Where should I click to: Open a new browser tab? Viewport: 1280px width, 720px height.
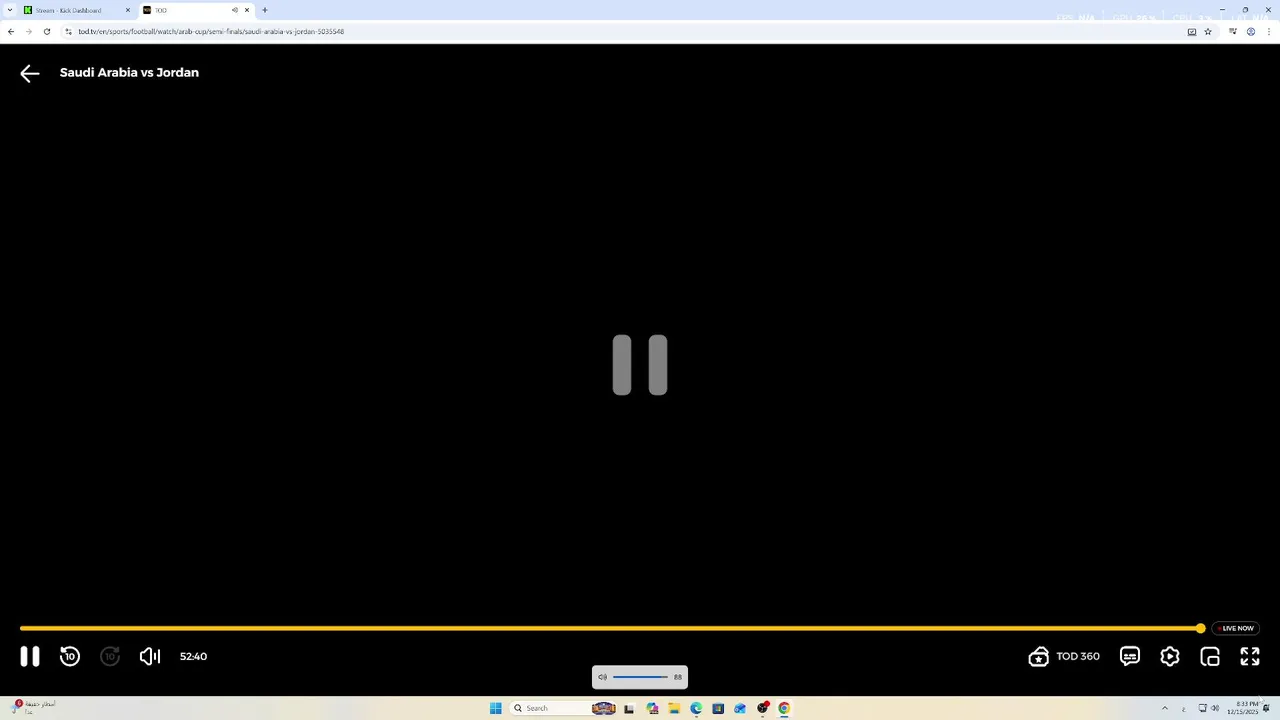pyautogui.click(x=265, y=10)
